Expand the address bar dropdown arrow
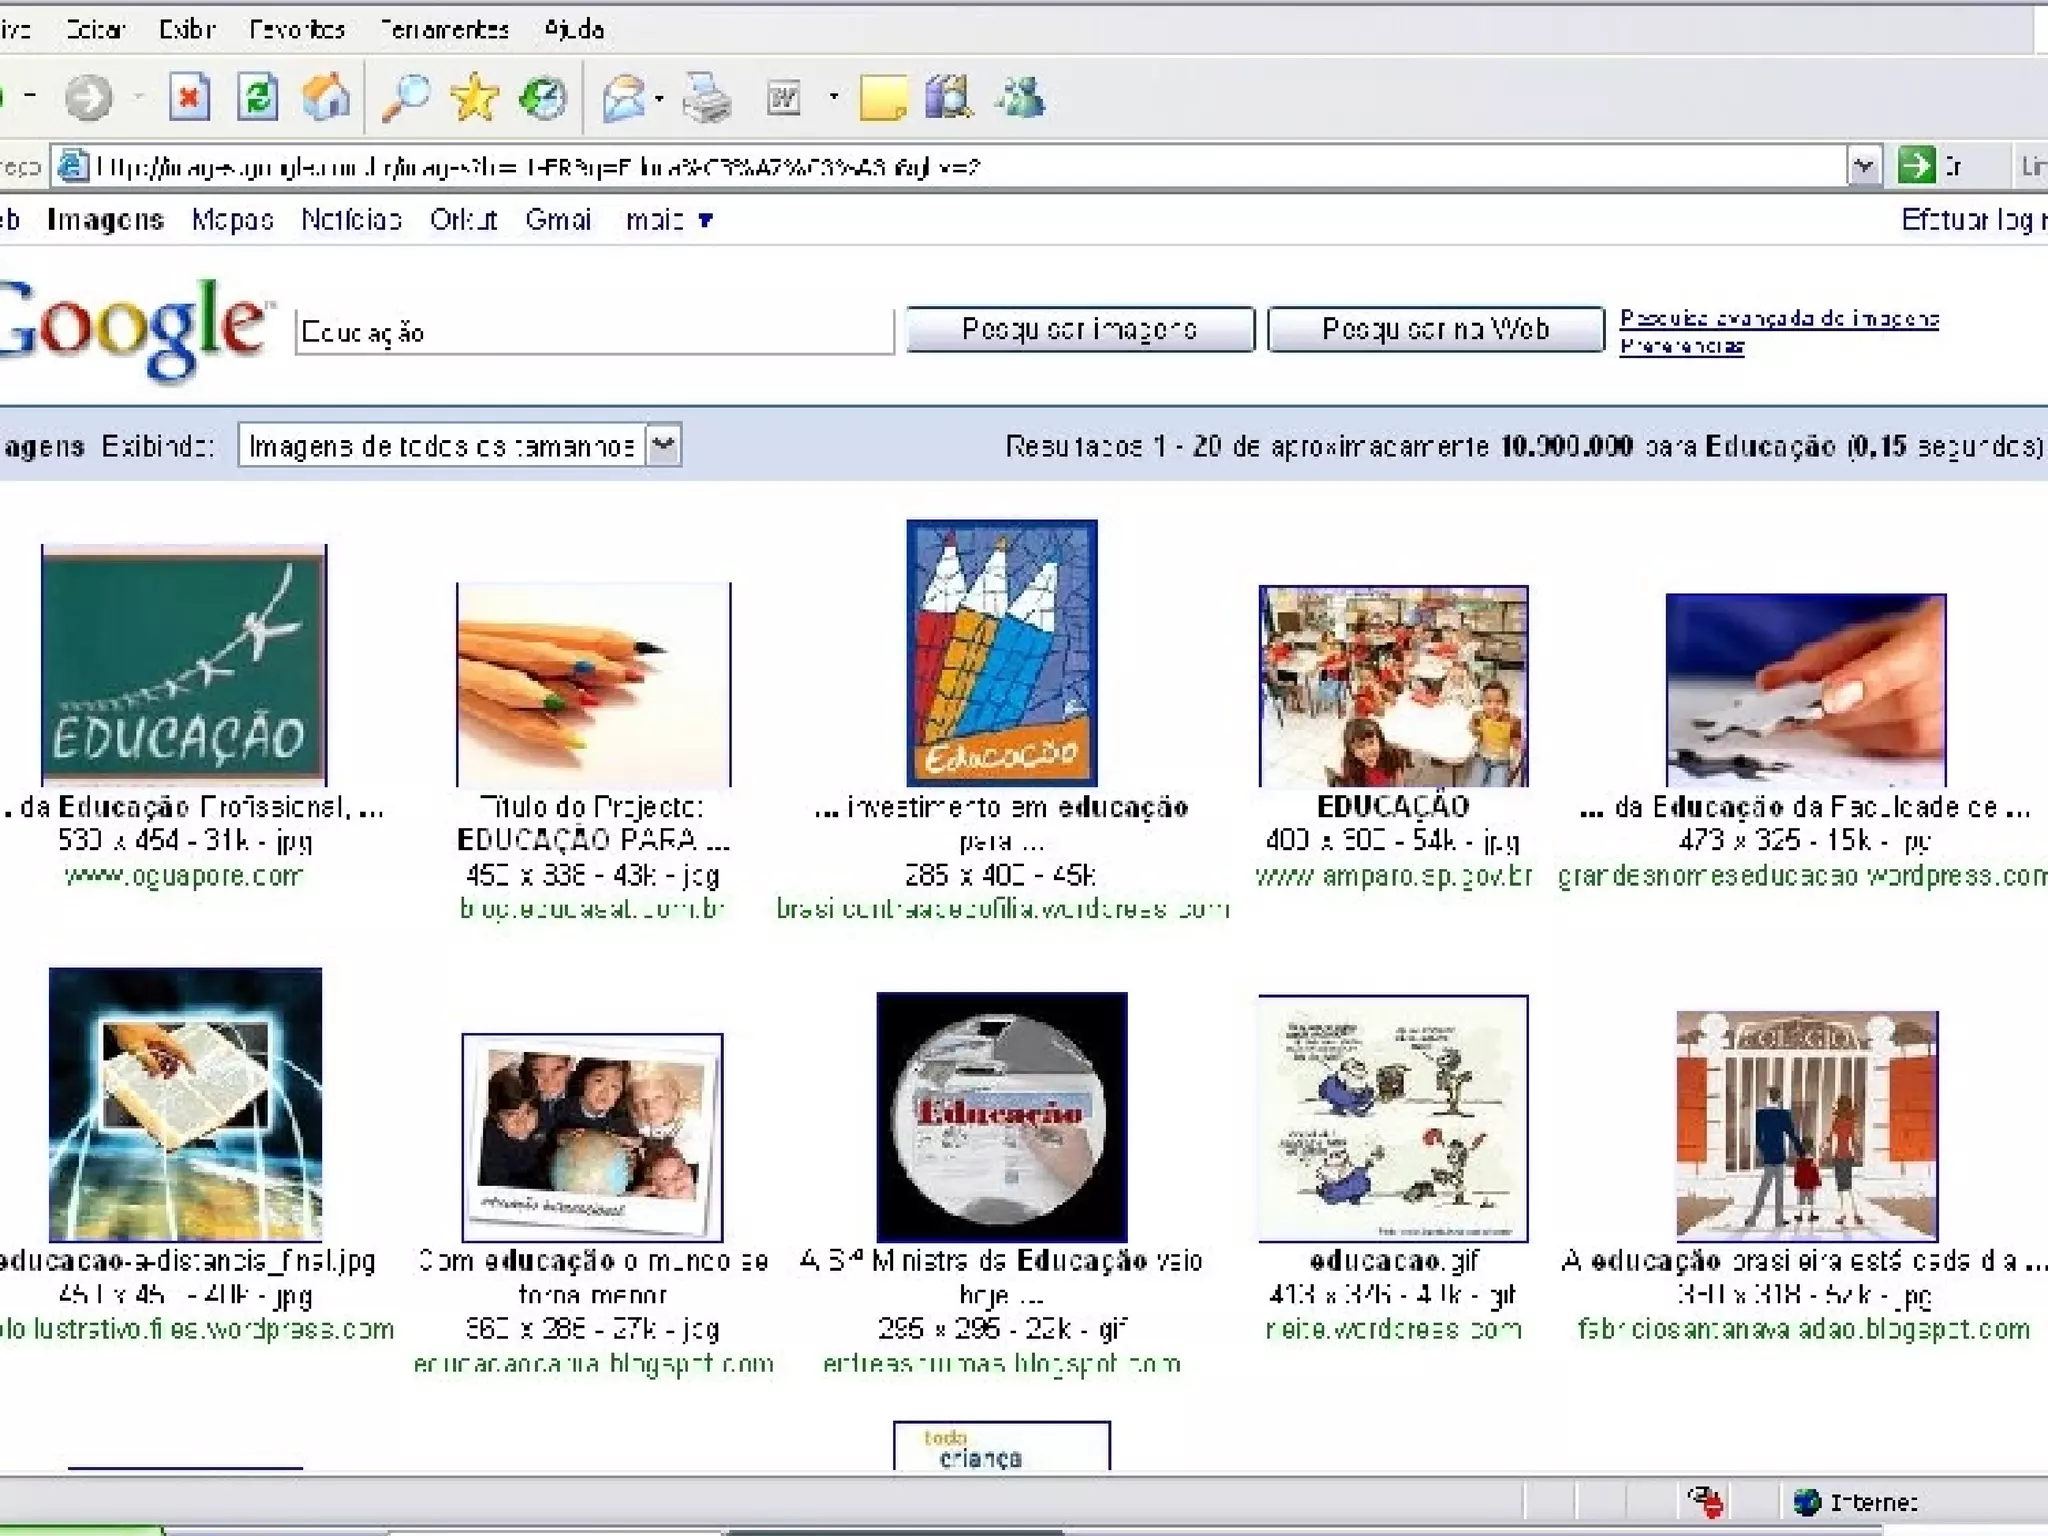 [x=1863, y=166]
